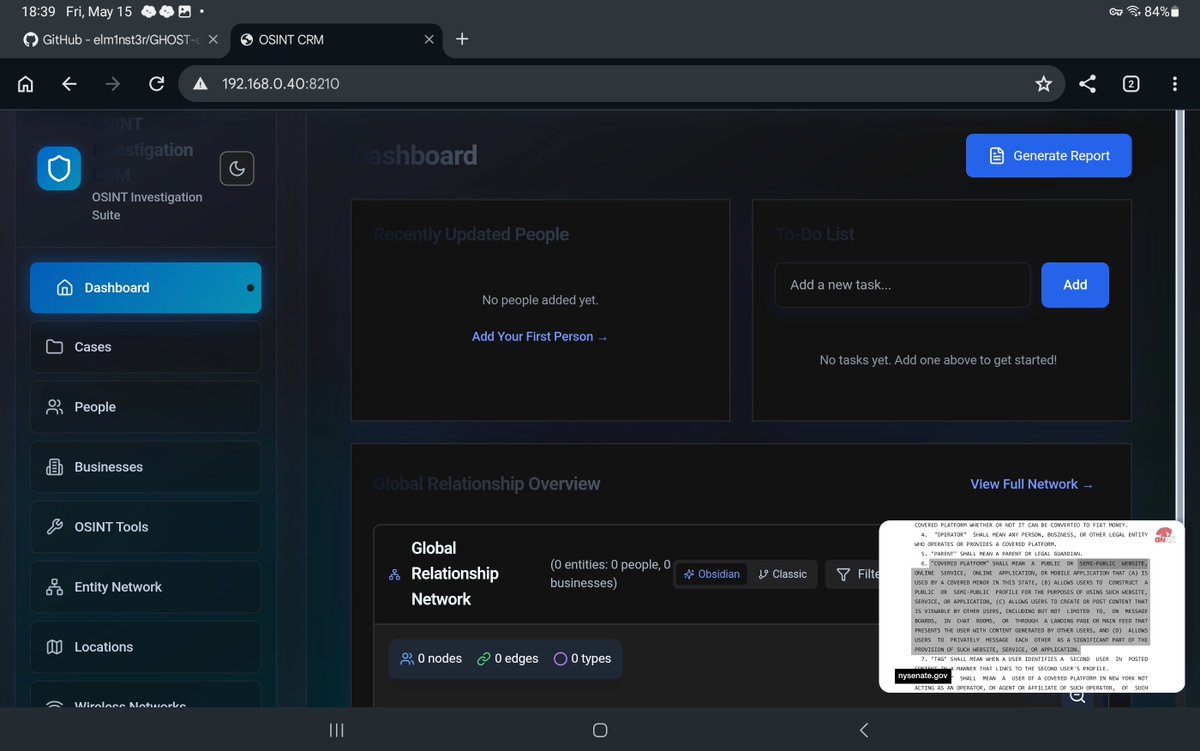The height and width of the screenshot is (751, 1200).
Task: Open Cases in the sidebar
Action: tap(146, 347)
